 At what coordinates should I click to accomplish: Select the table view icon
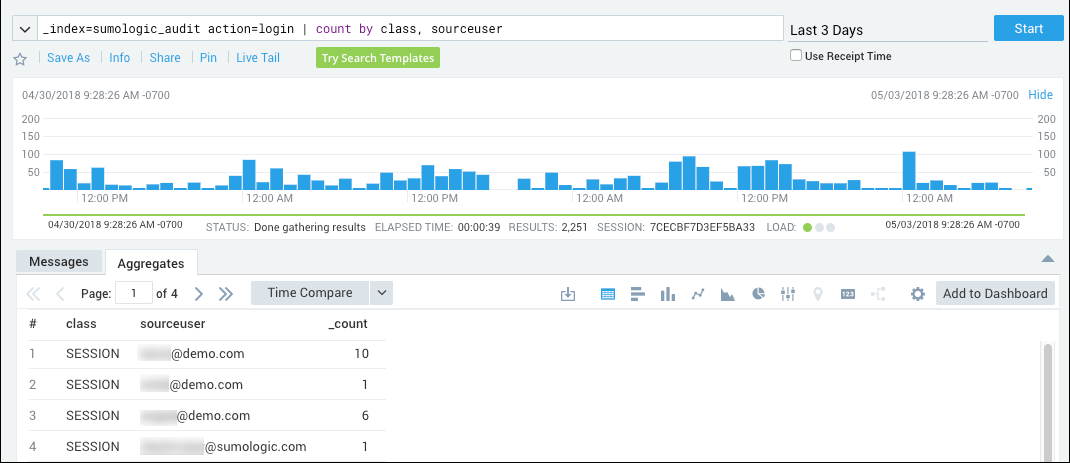607,294
